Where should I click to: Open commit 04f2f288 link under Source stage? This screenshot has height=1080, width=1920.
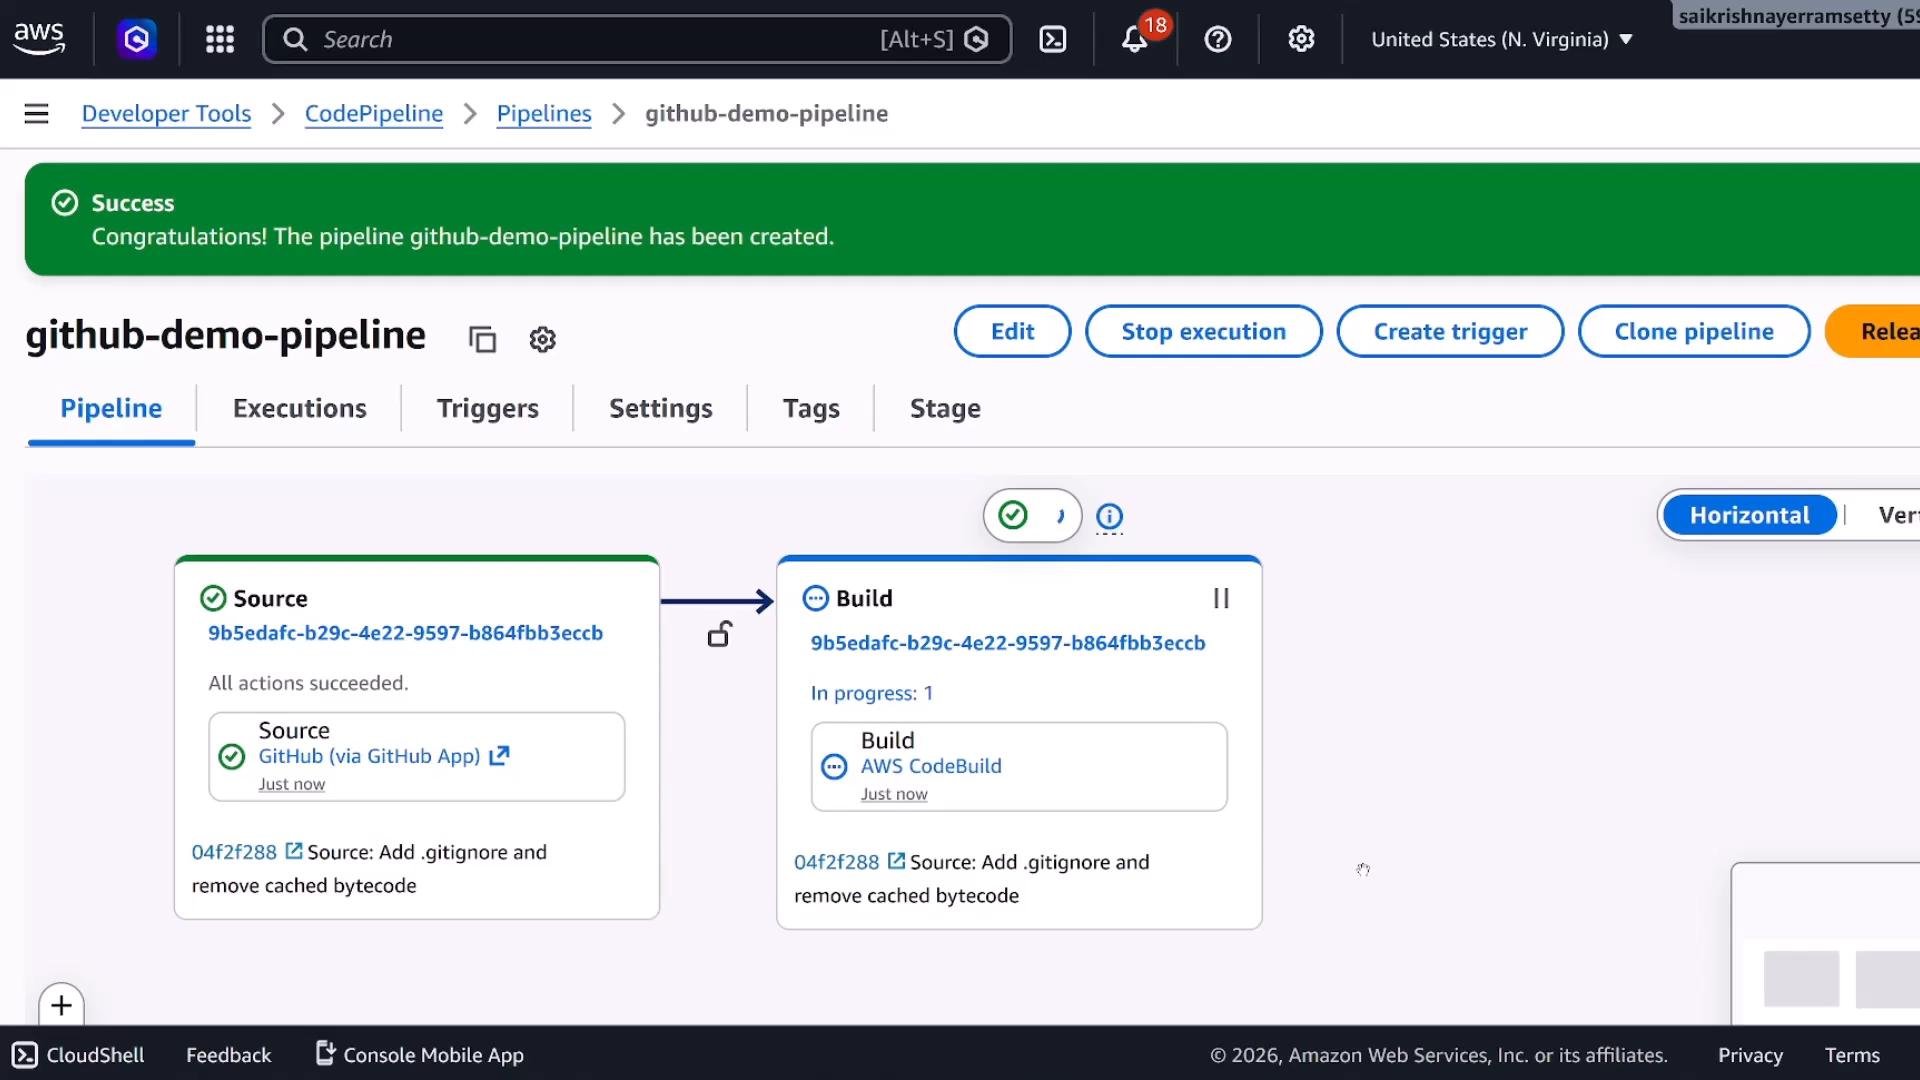pos(234,852)
